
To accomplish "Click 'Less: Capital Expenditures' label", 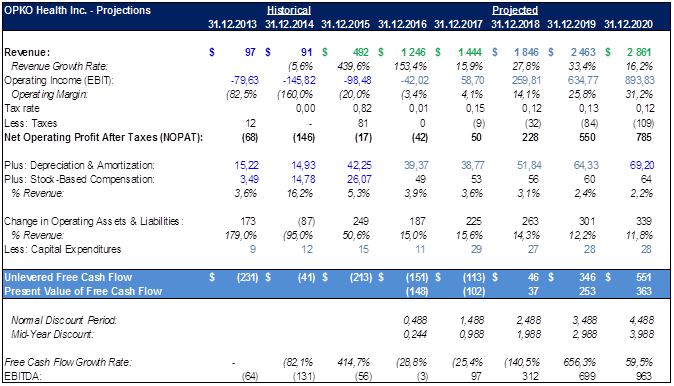I will (63, 249).
